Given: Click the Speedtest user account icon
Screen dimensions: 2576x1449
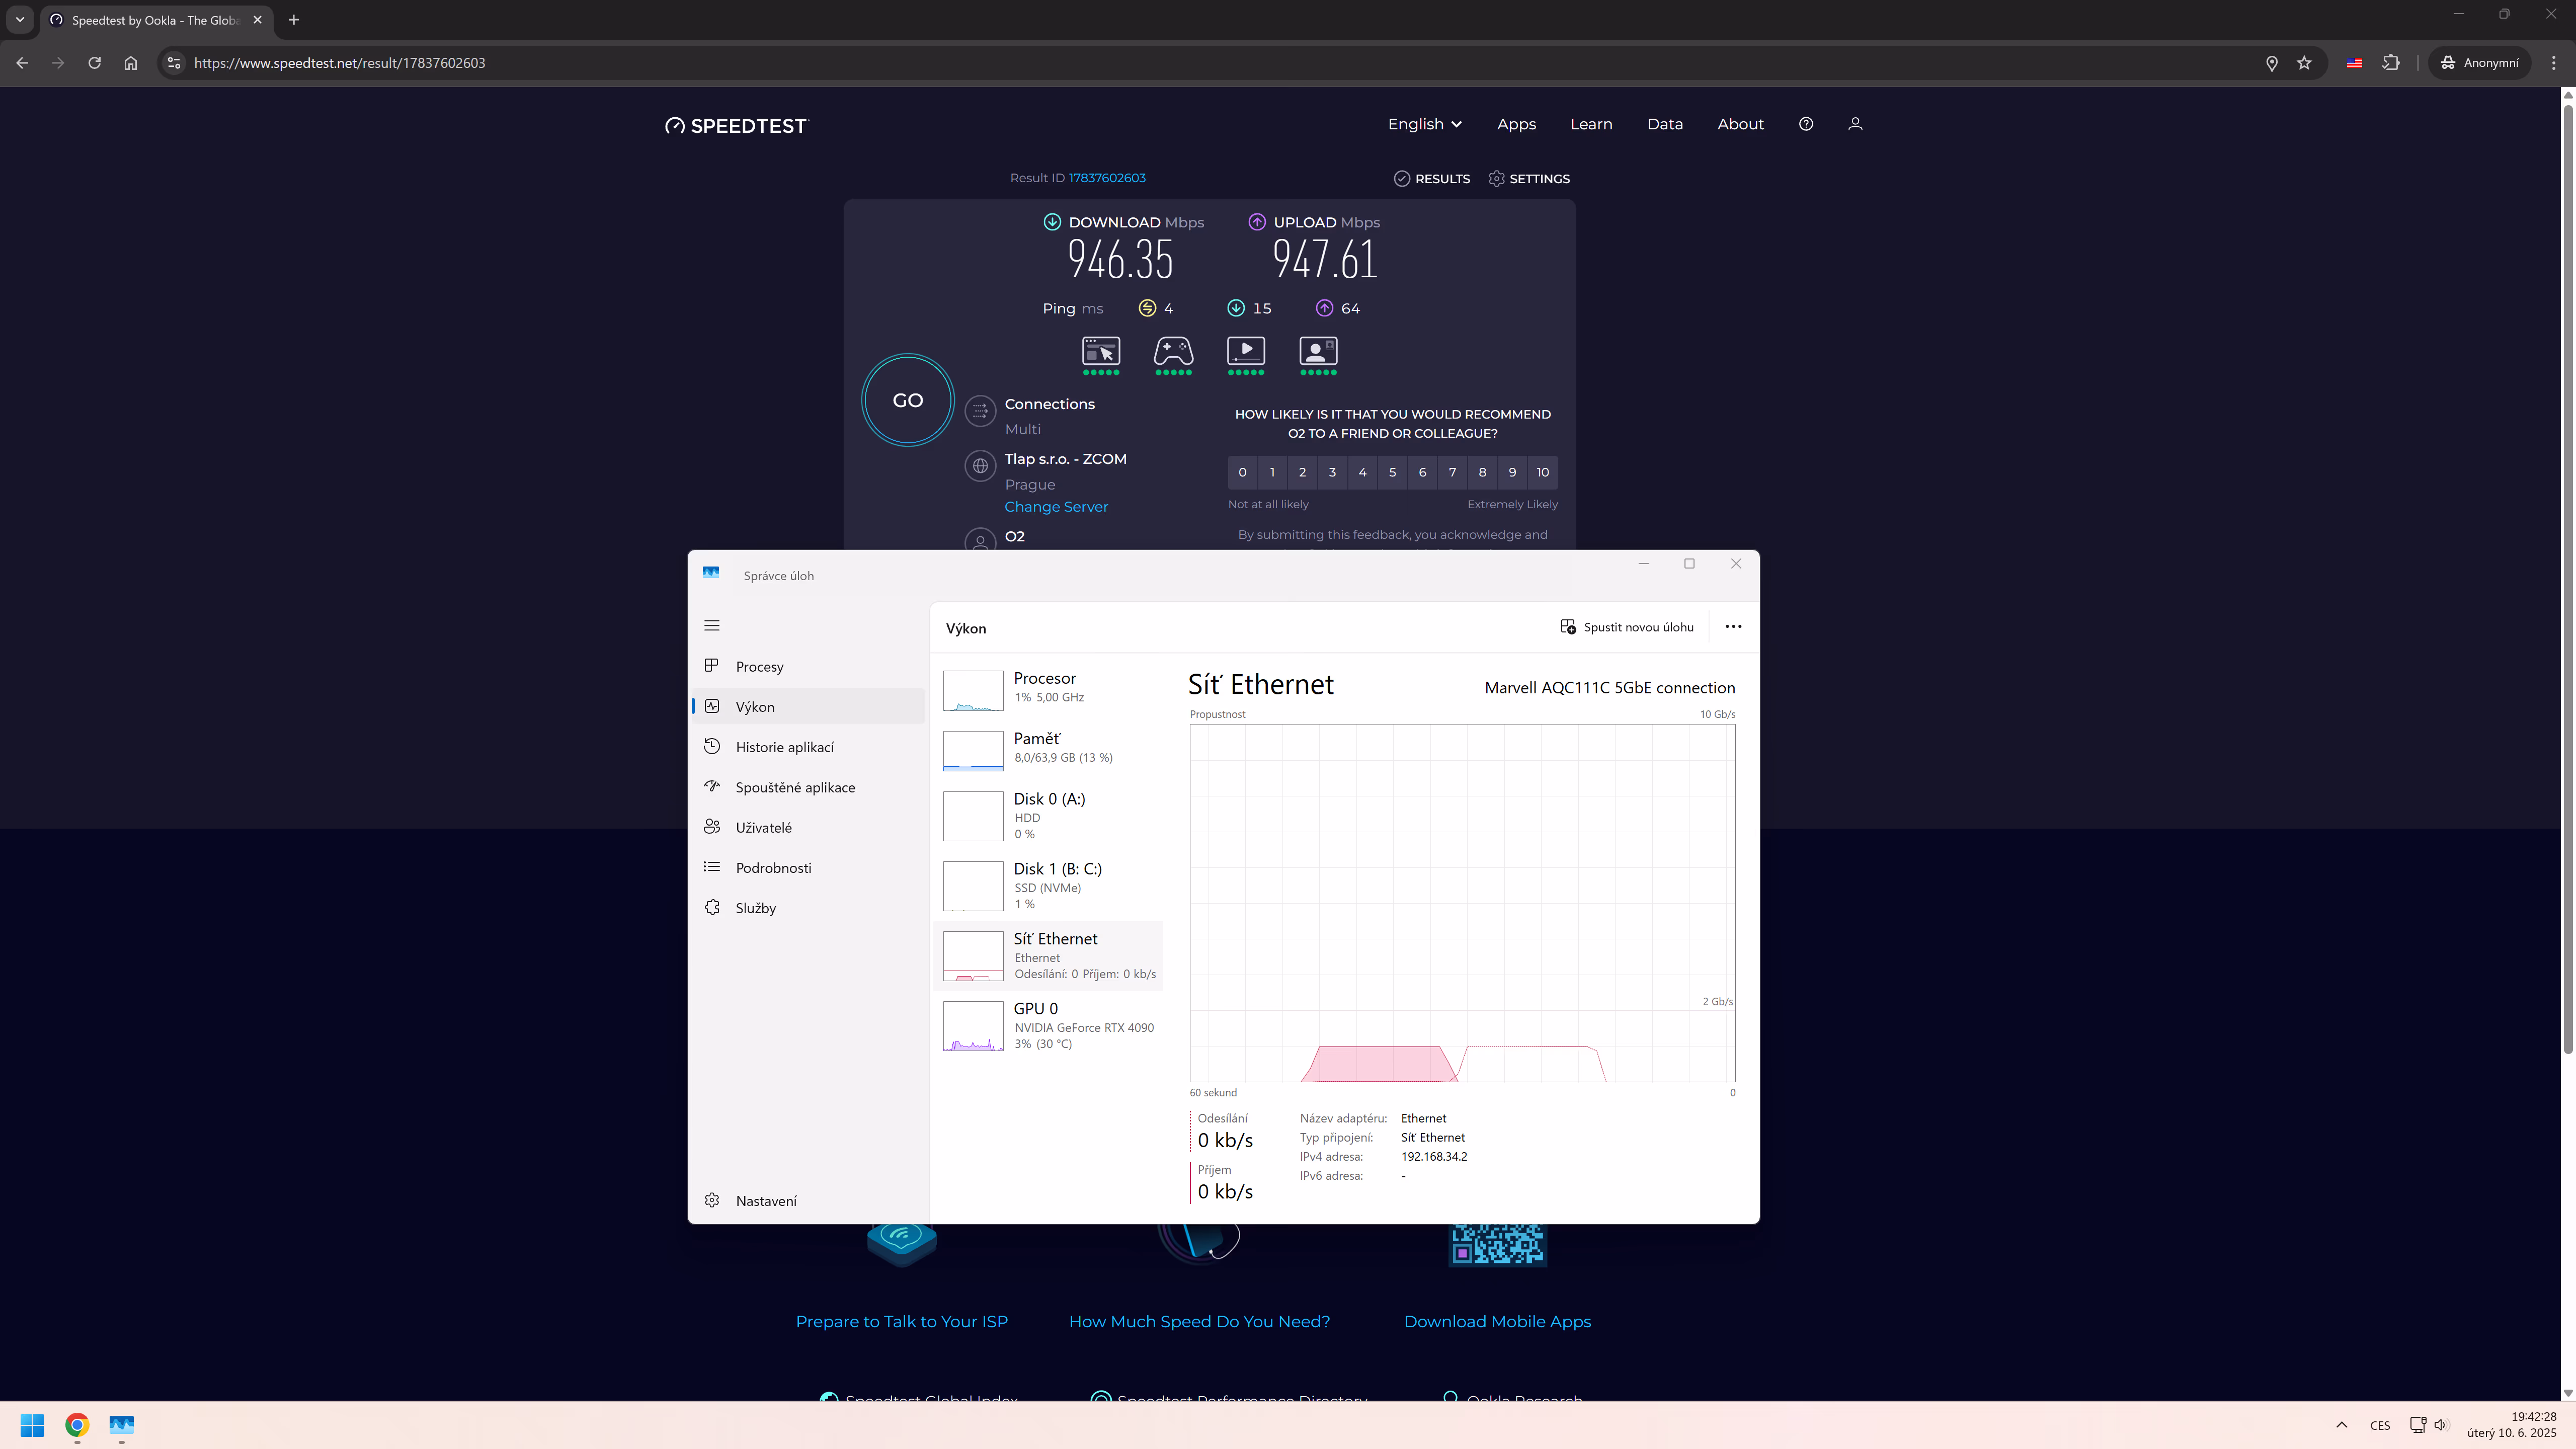Looking at the screenshot, I should (1855, 124).
